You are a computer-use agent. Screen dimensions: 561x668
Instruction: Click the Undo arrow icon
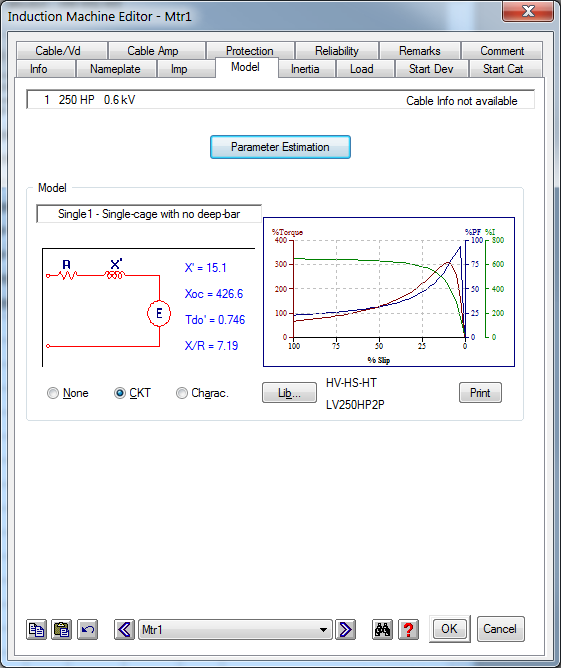87,629
